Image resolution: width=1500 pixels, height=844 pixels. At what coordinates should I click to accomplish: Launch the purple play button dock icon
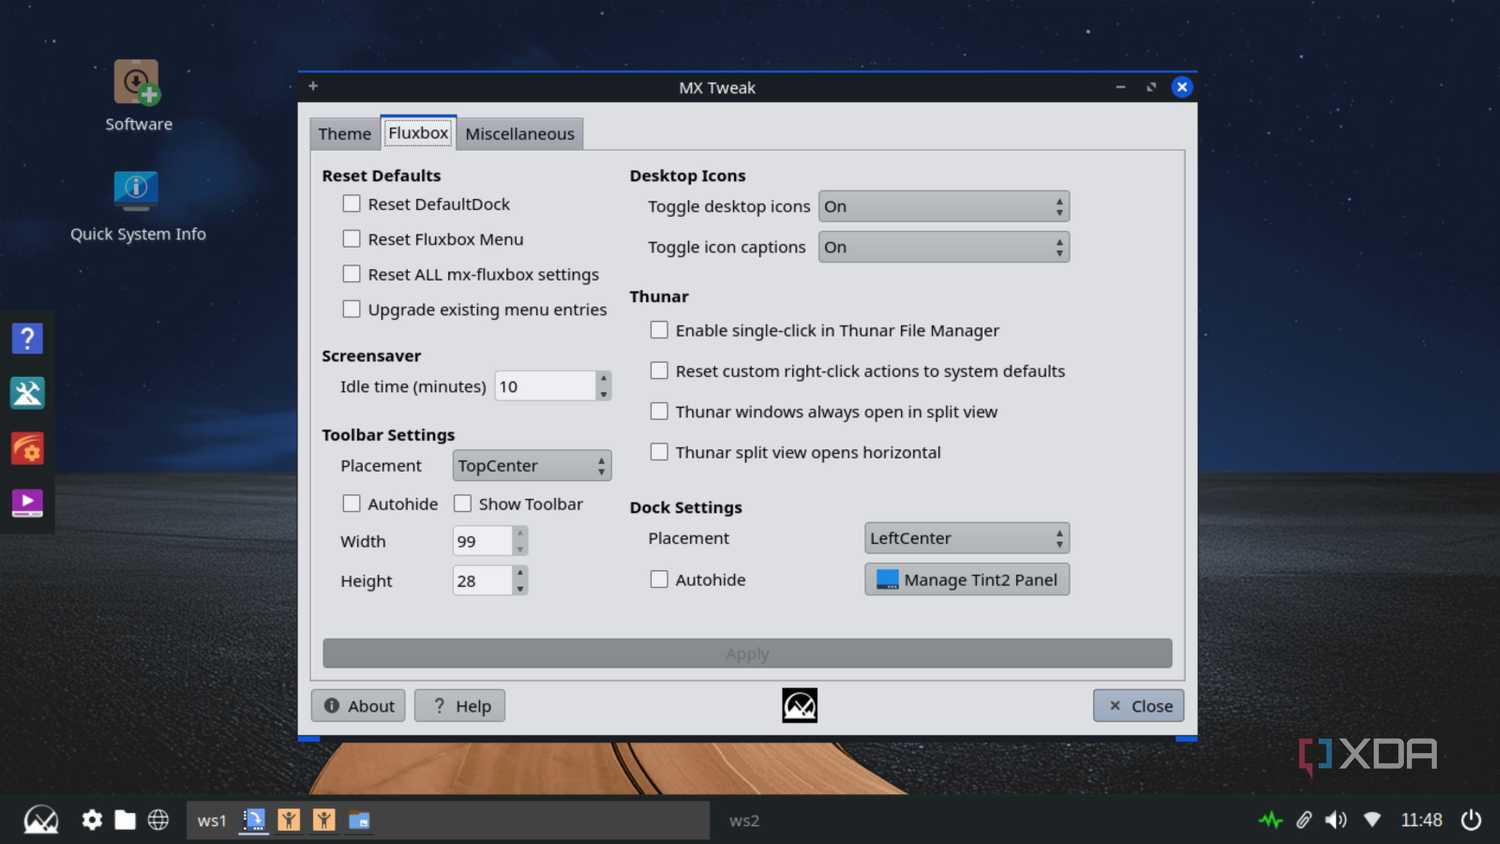tap(27, 502)
